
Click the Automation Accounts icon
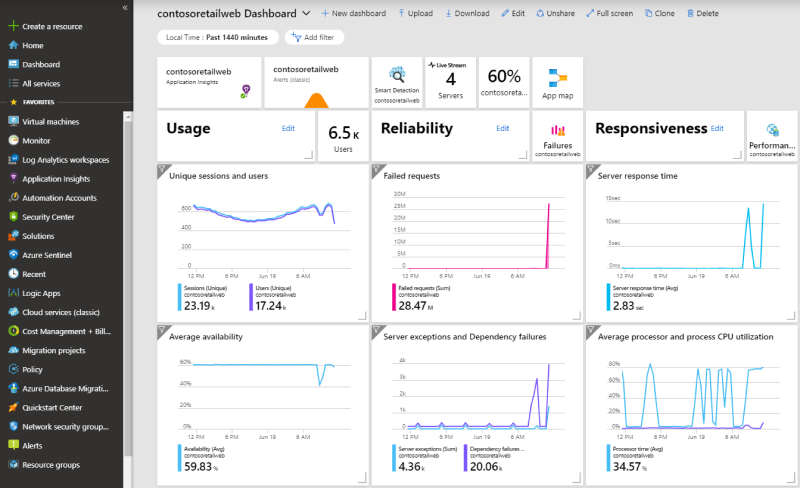(13, 198)
